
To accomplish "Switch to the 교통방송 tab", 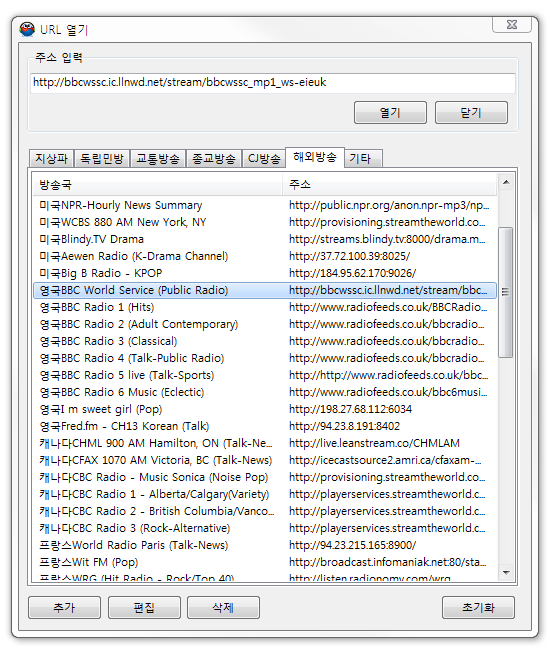I will click(x=158, y=159).
